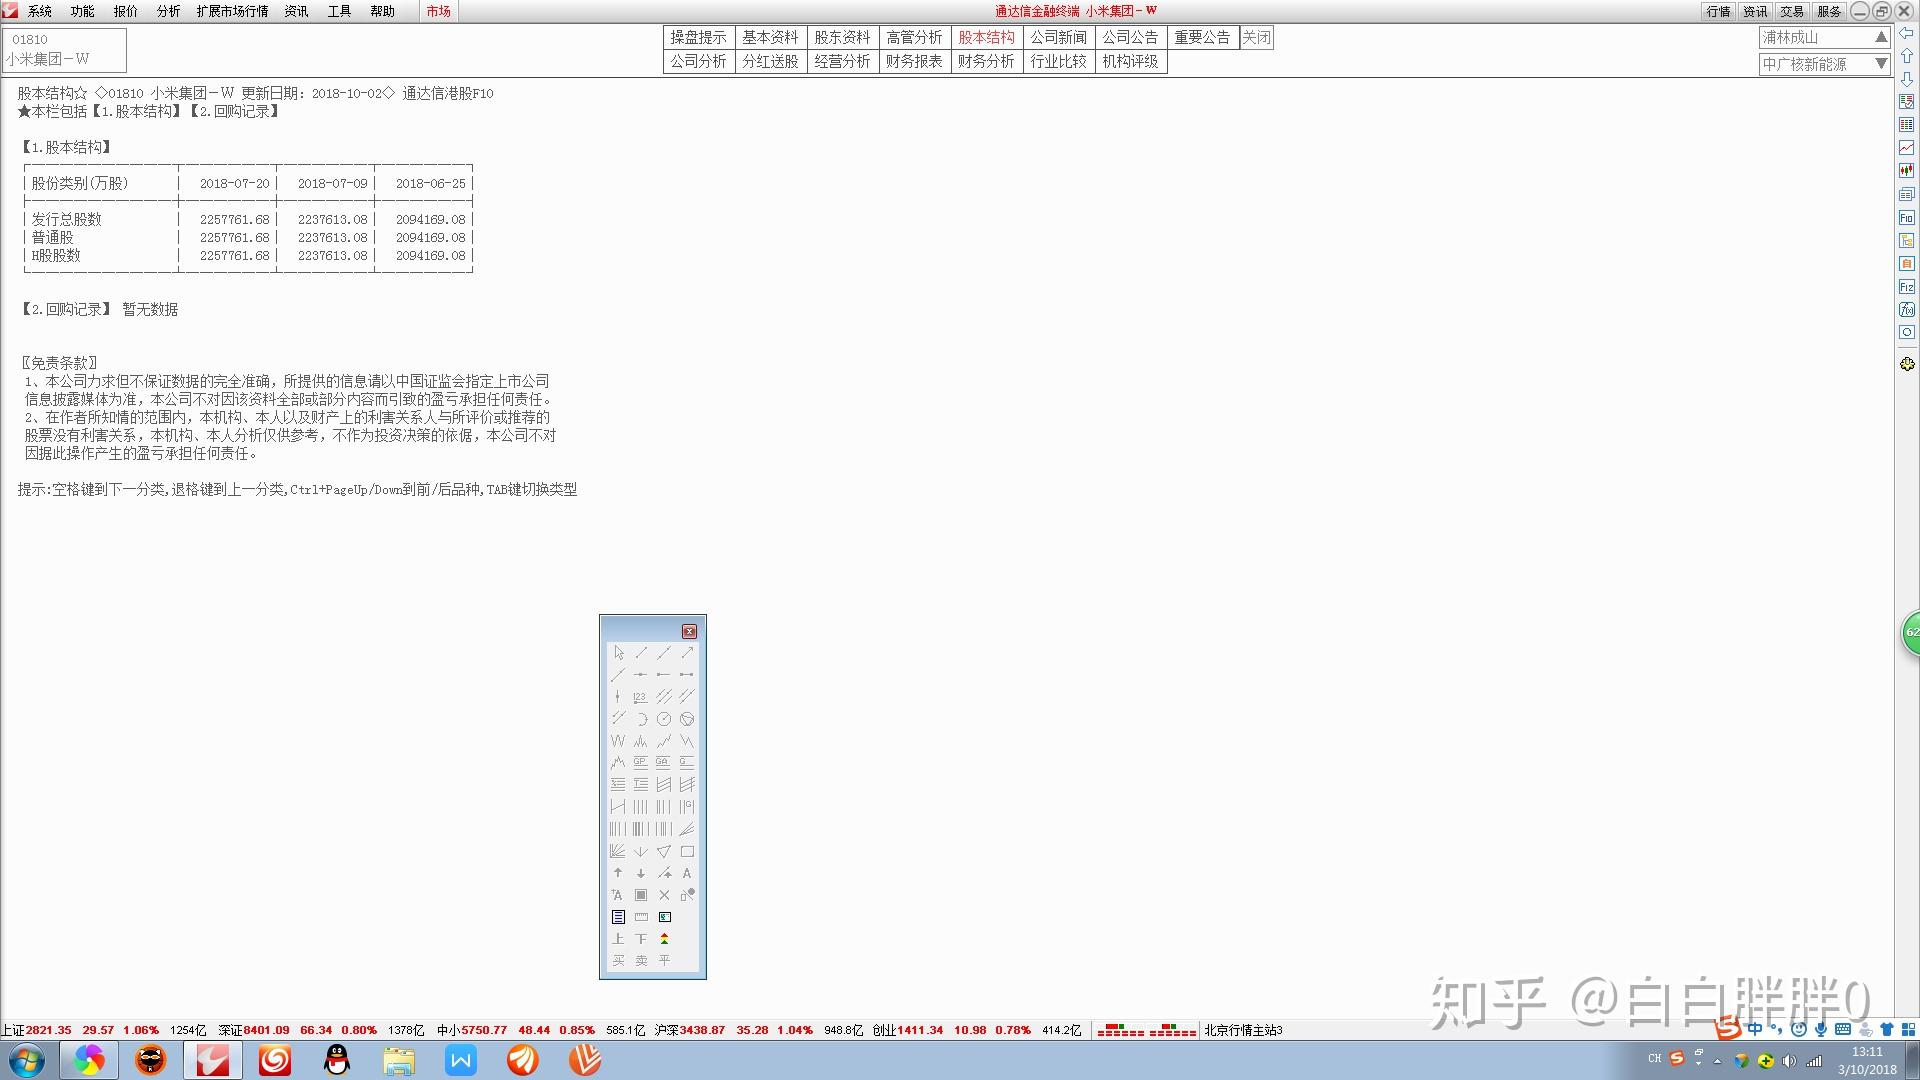Open the QQ penguin taskbar icon
Image resolution: width=1920 pixels, height=1080 pixels.
pos(337,1060)
